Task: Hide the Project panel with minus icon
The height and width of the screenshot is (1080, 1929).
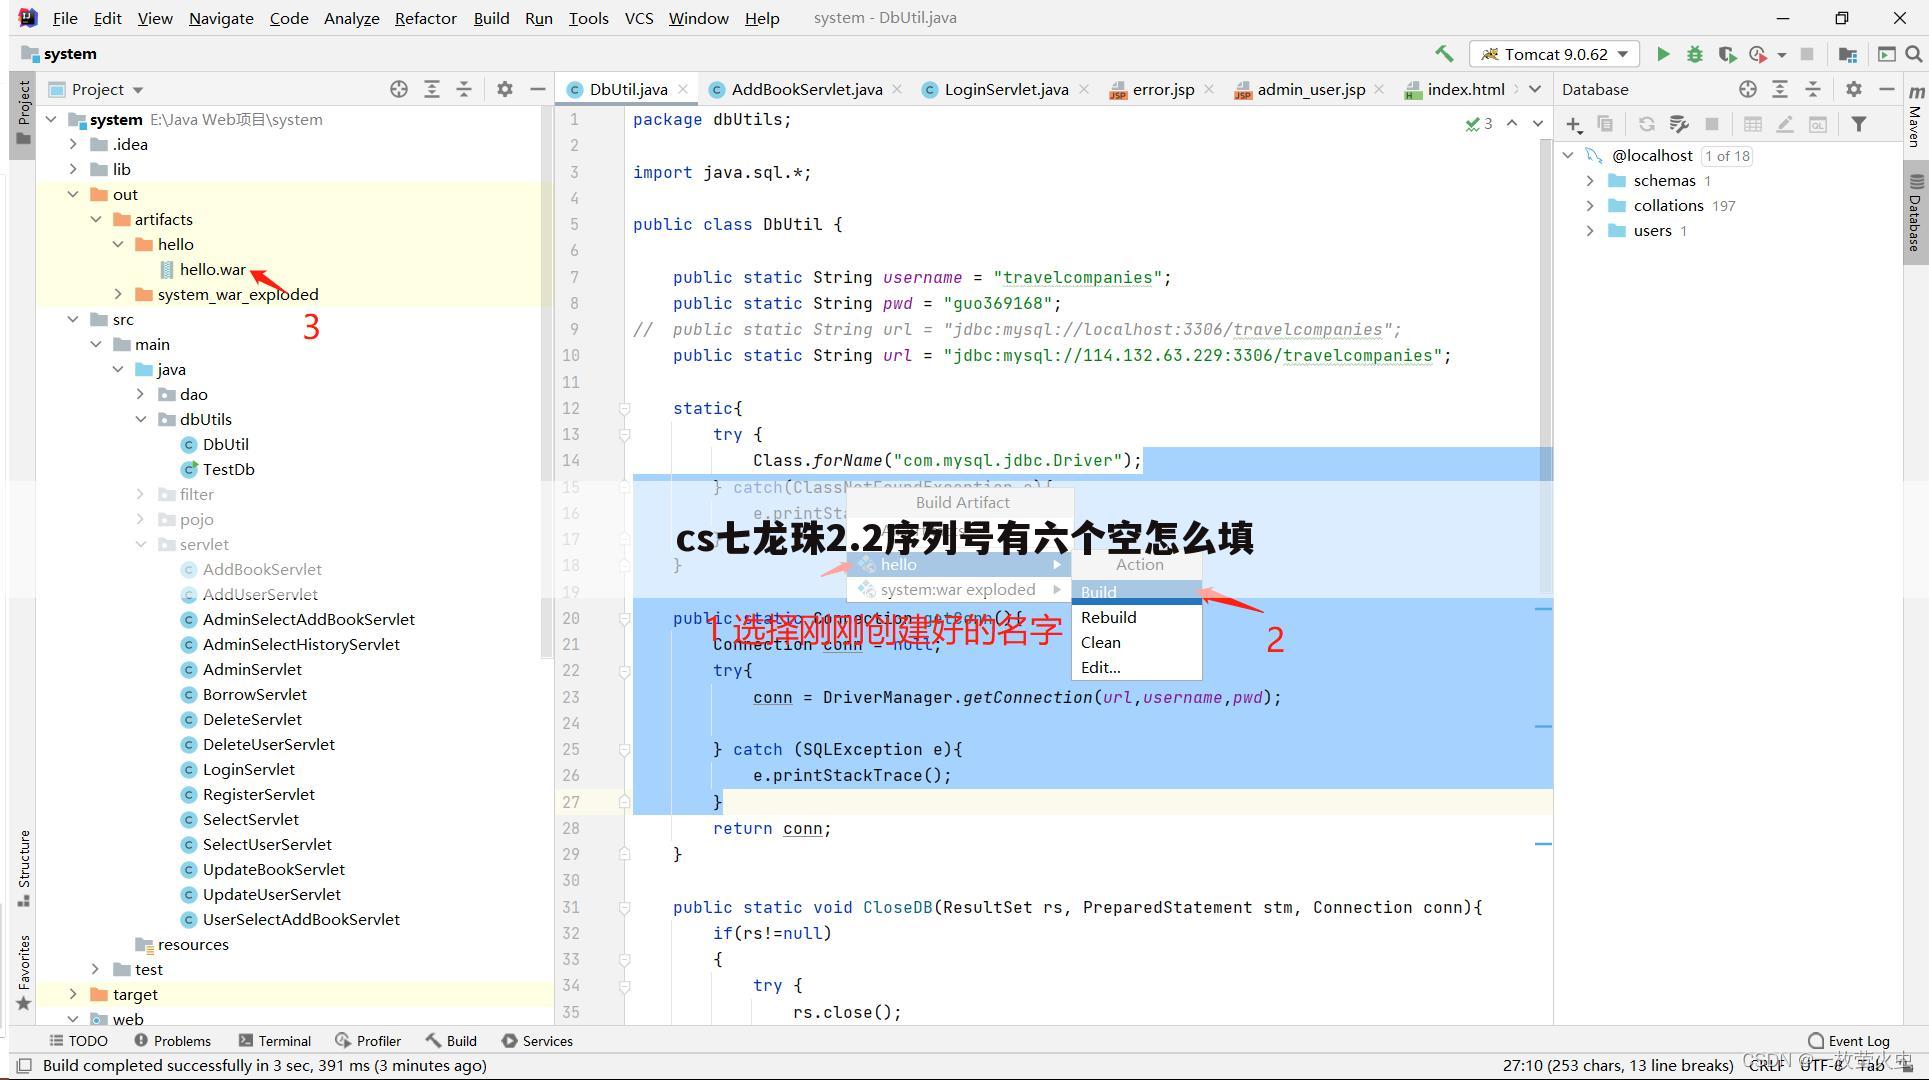Action: (x=537, y=89)
